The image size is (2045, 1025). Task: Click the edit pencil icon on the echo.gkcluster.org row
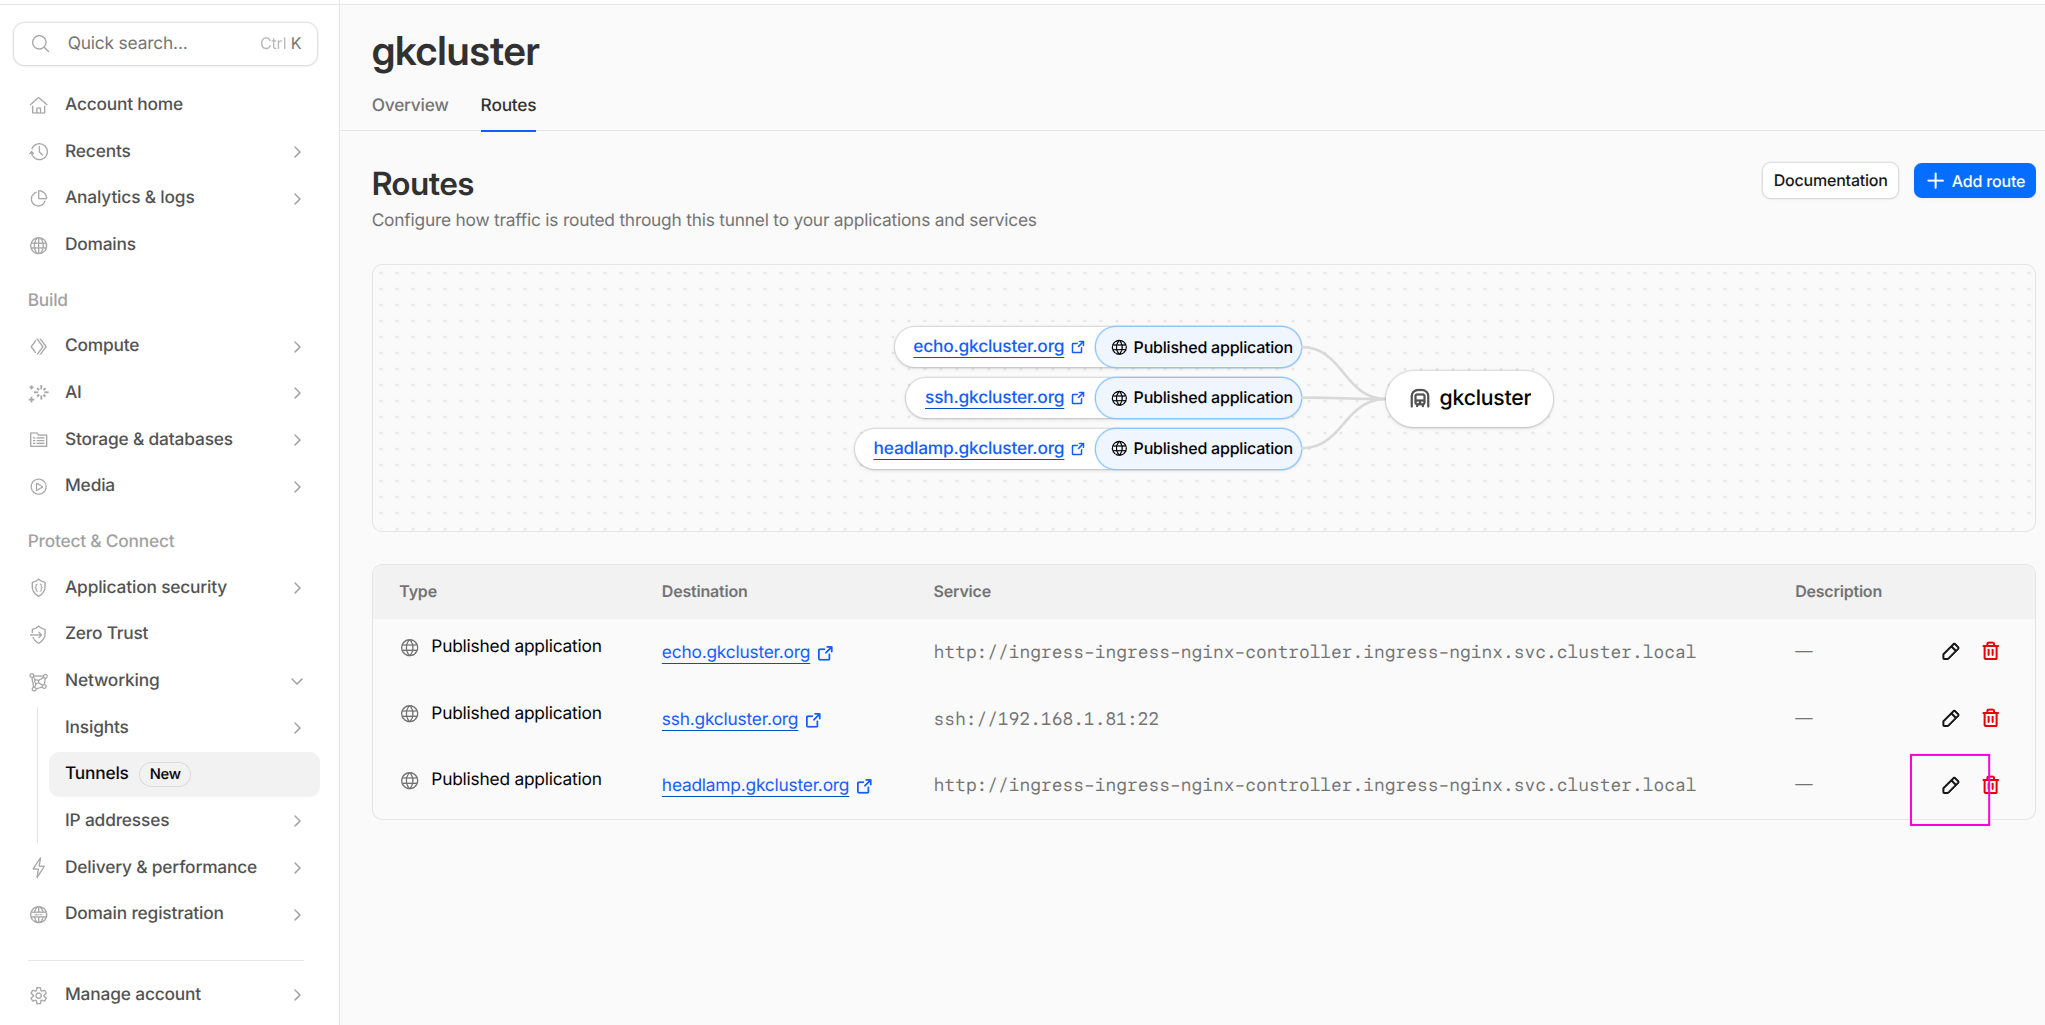tap(1949, 651)
